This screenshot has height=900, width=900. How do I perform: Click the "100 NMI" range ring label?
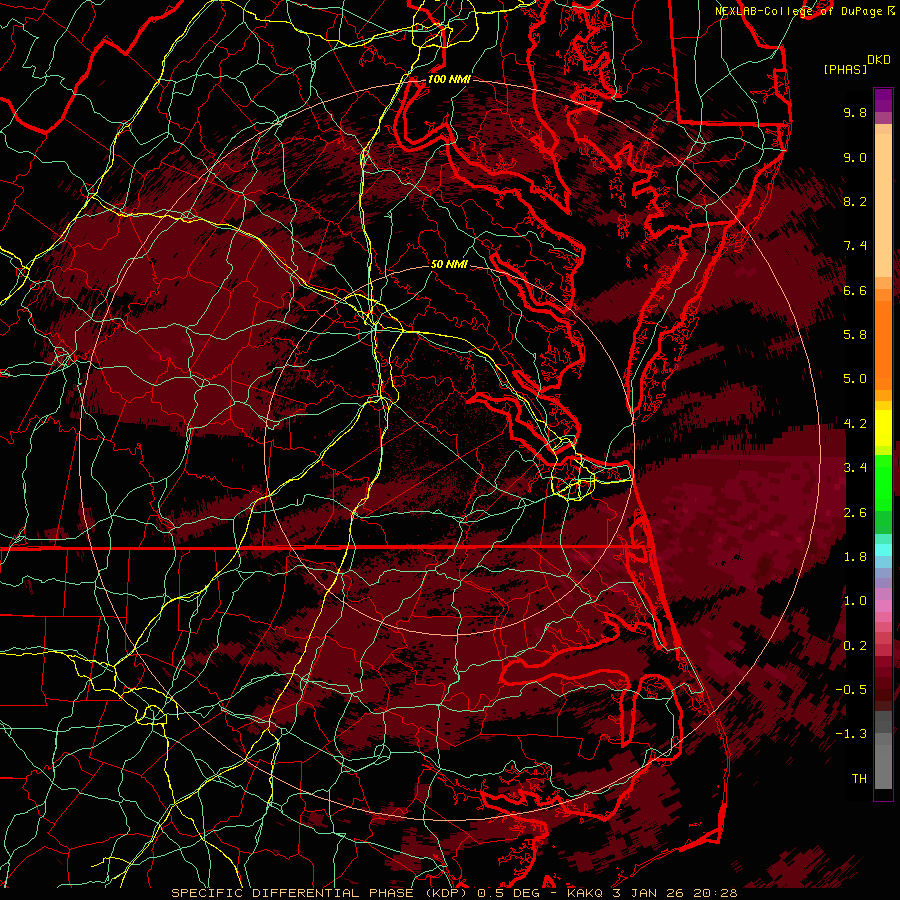pyautogui.click(x=449, y=79)
